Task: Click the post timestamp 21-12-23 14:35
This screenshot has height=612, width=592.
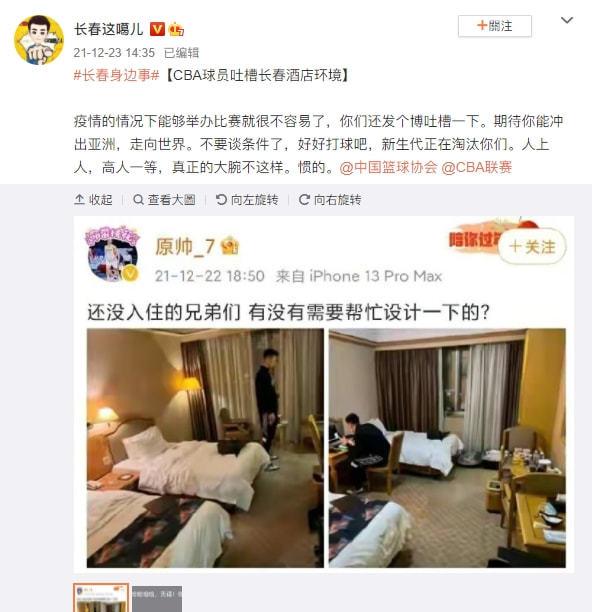Action: pos(114,53)
